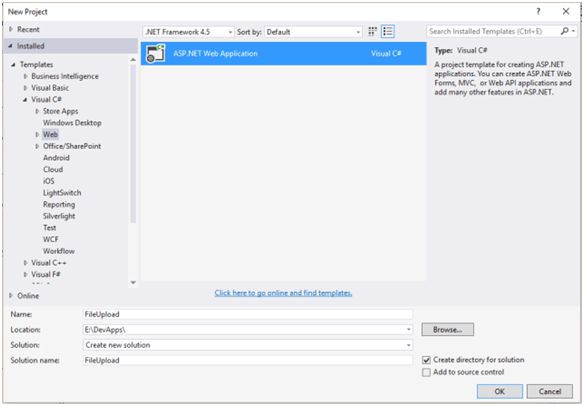The image size is (584, 406).
Task: Expand the Recent section
Action: point(11,29)
